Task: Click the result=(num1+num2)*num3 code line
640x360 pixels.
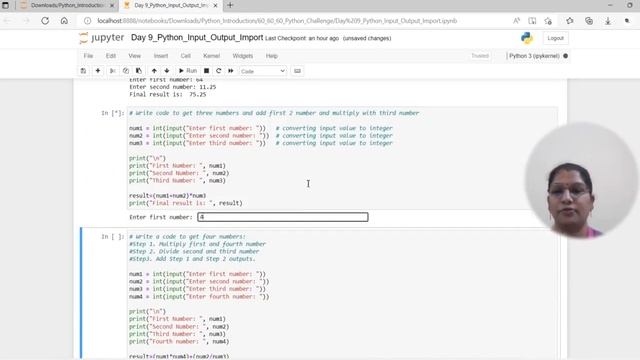Action: [167, 196]
